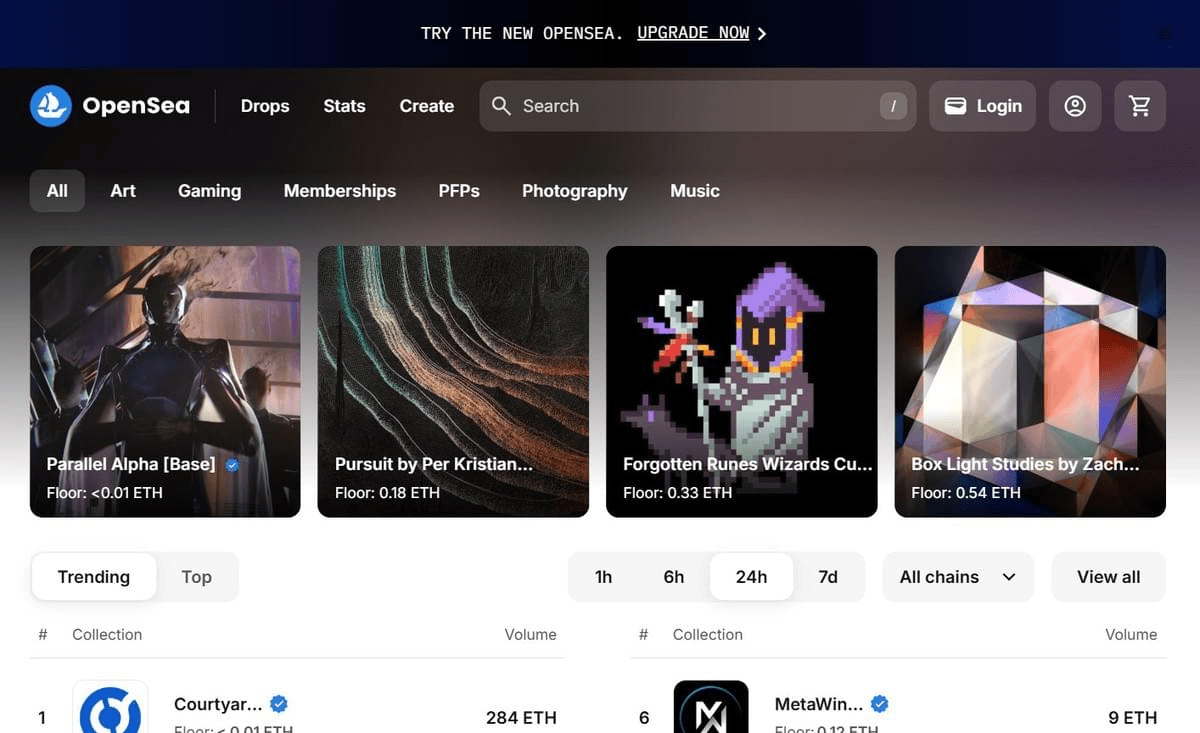Open the shopping cart
Viewport: 1200px width, 733px height.
[1140, 106]
